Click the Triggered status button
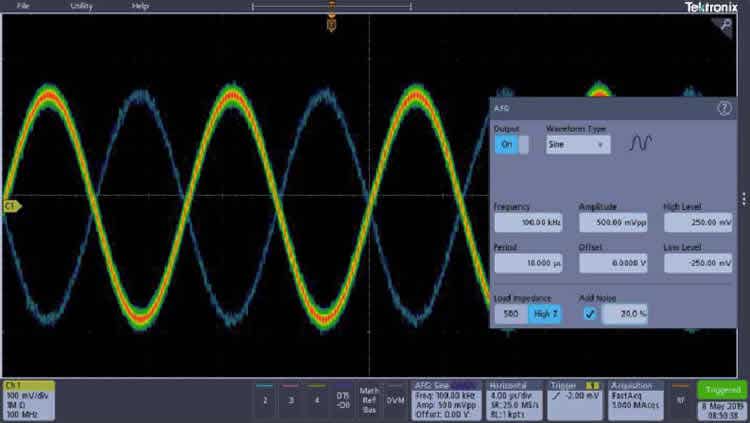Image resolution: width=750 pixels, height=423 pixels. (721, 390)
